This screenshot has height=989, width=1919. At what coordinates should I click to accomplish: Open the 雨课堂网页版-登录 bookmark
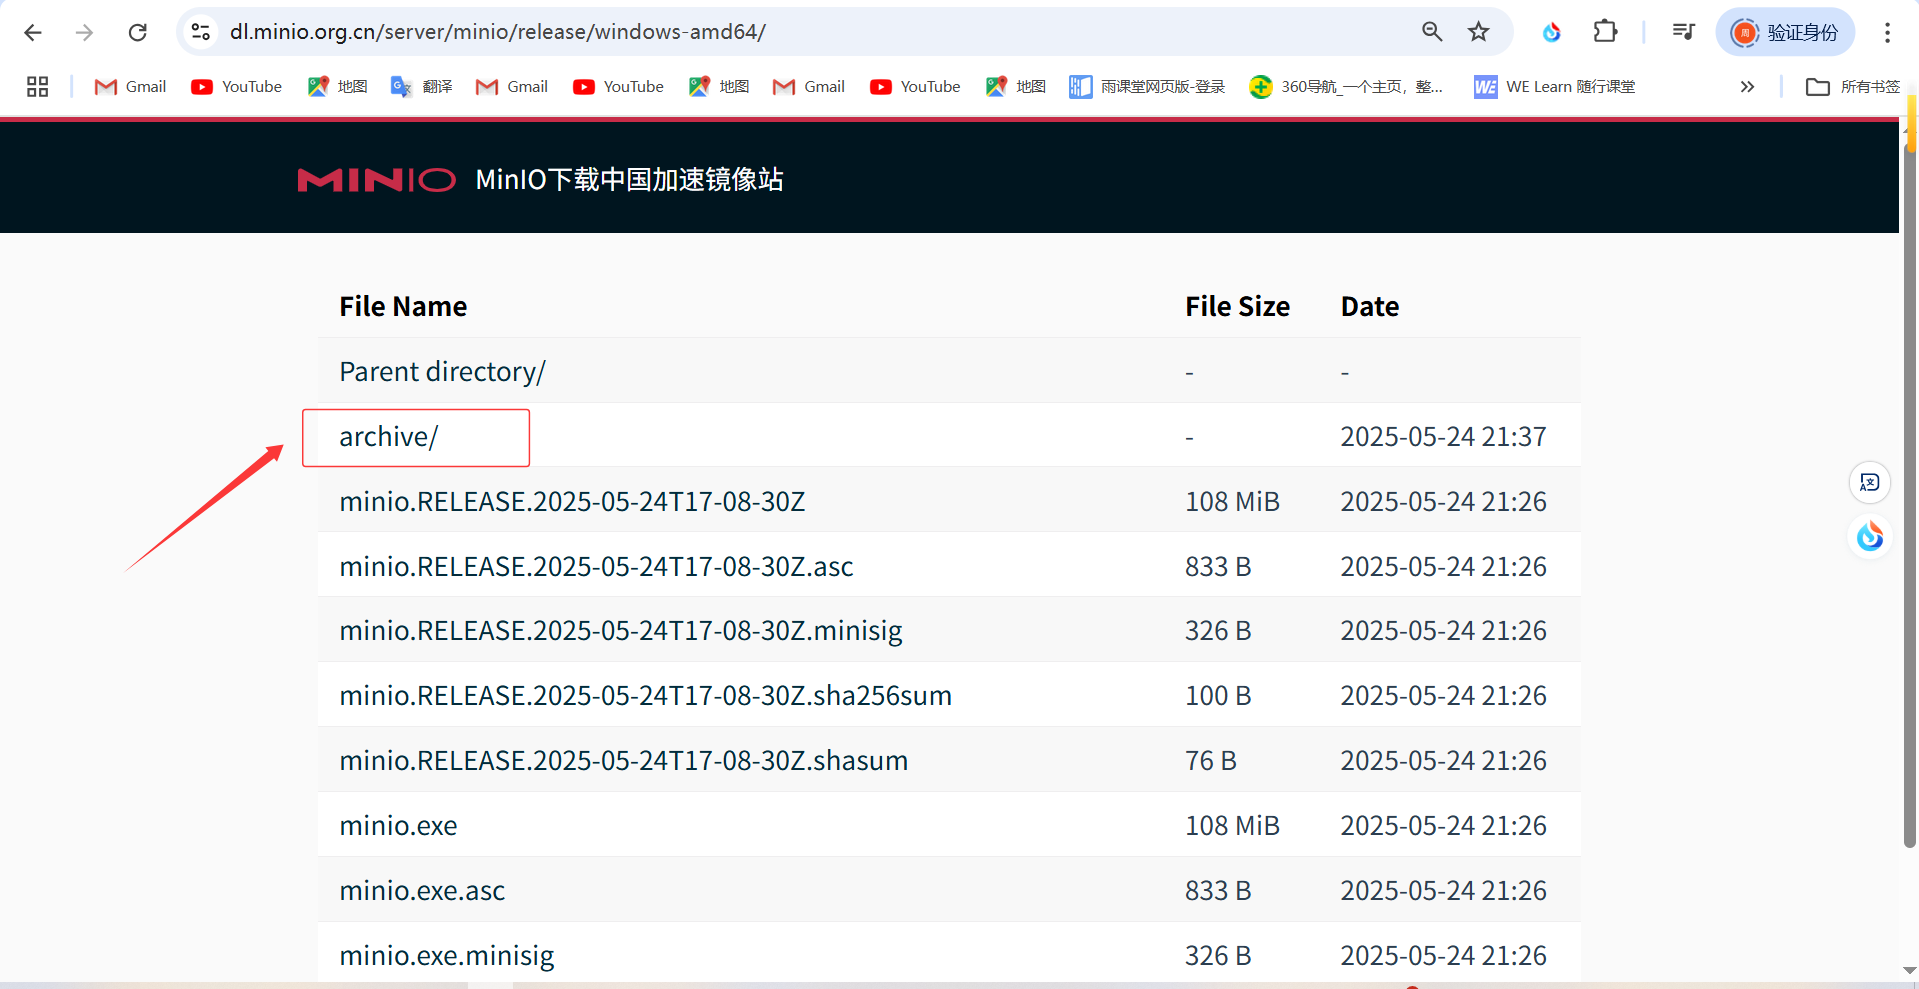(1147, 87)
